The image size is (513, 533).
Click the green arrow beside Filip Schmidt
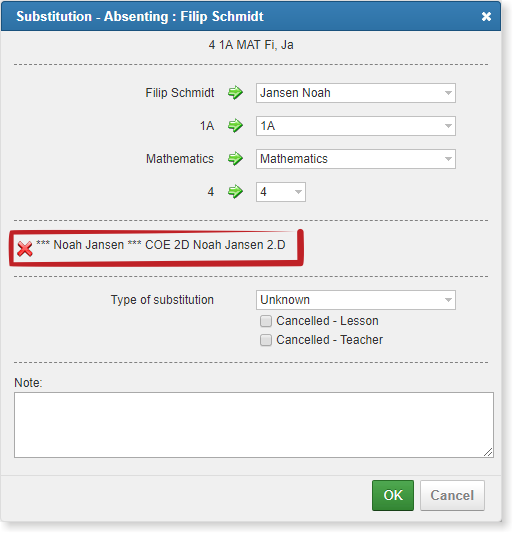[x=235, y=92]
